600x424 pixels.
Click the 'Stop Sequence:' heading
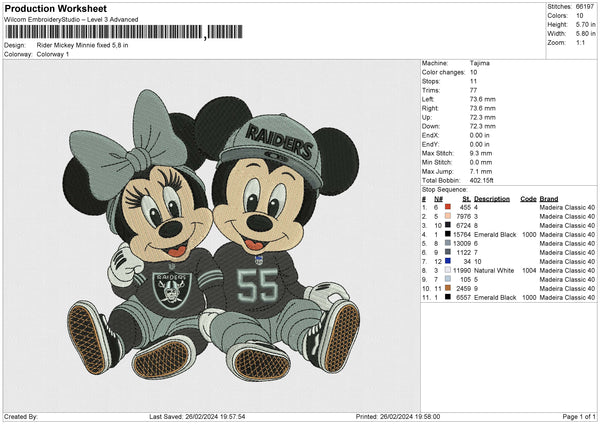(444, 190)
